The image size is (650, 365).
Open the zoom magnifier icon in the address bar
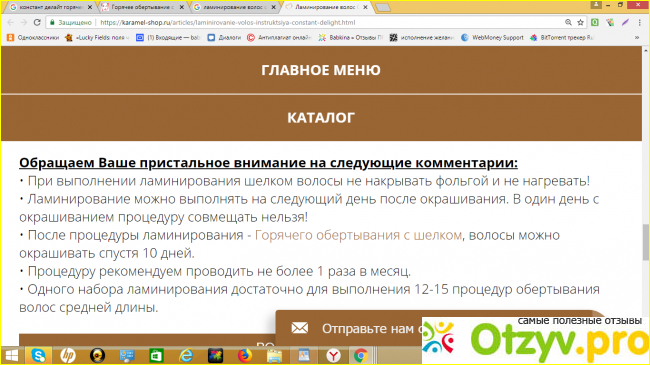click(568, 22)
